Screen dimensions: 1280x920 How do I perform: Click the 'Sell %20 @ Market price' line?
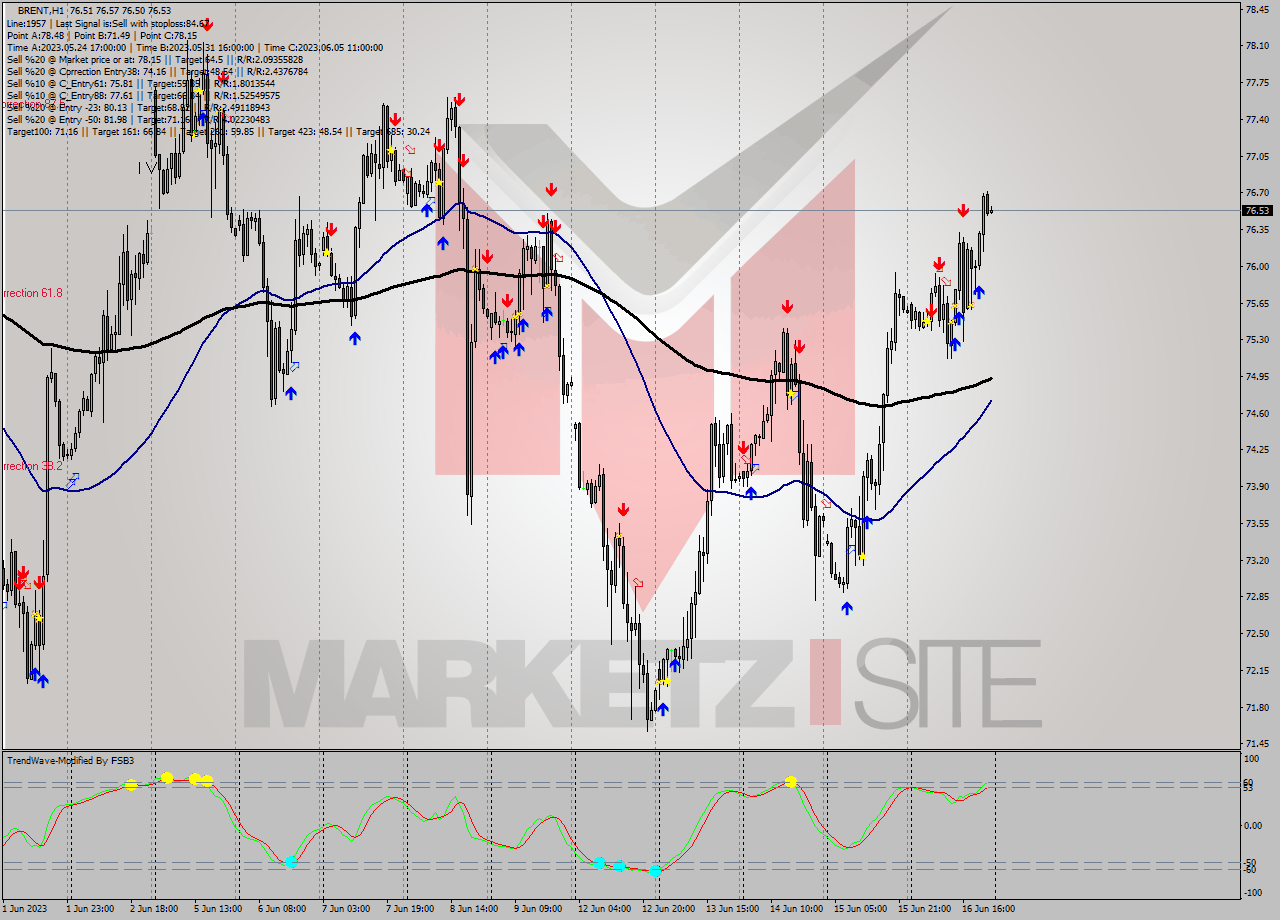coord(153,59)
